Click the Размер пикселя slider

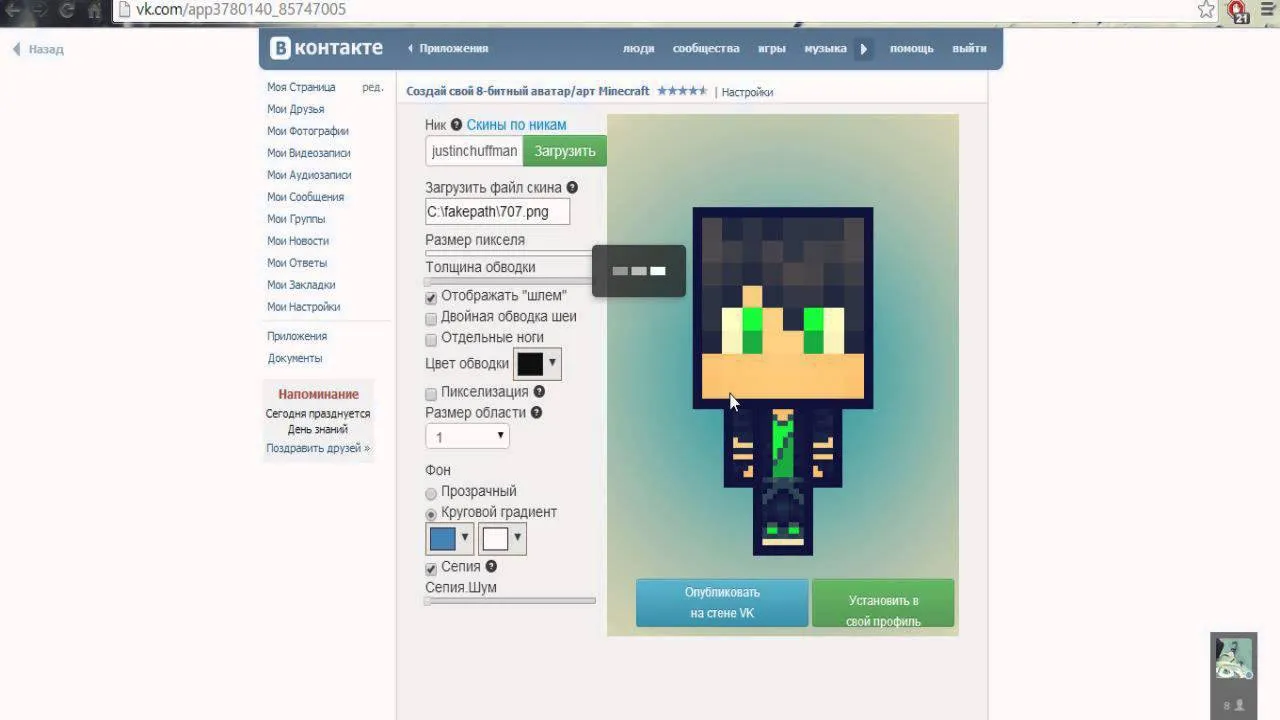coord(509,252)
